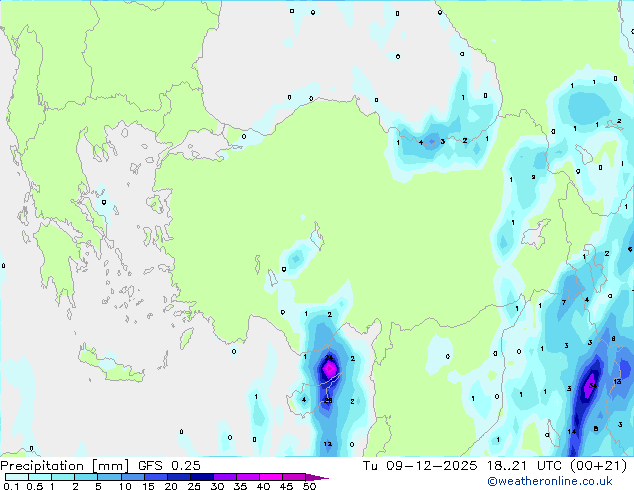Screen dimensions: 634x490
Task: Click the '12' precipitation value on map
Action: 328,444
